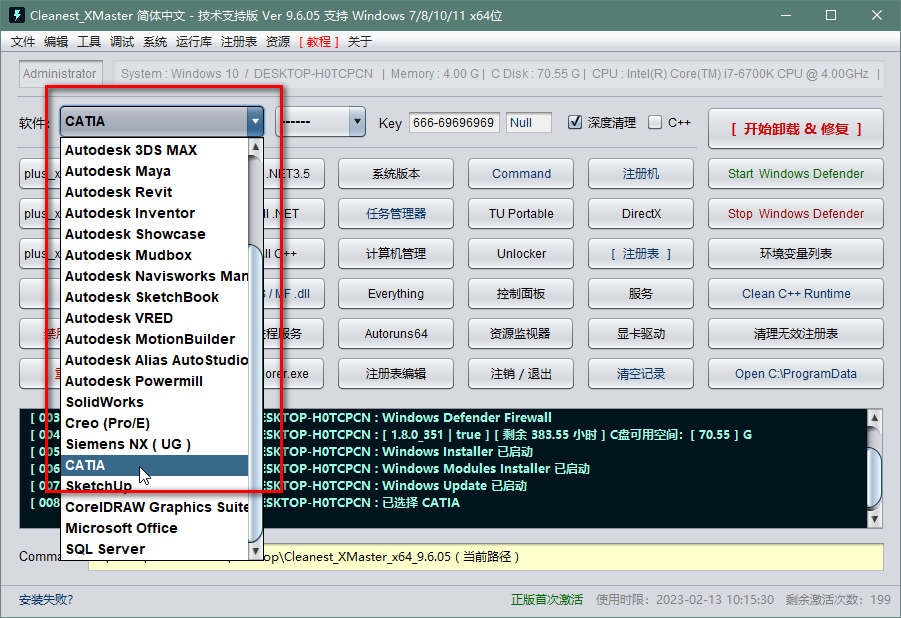Image resolution: width=901 pixels, height=618 pixels.
Task: Pick CorelDRAW Graphics Suite entry
Action: (155, 507)
